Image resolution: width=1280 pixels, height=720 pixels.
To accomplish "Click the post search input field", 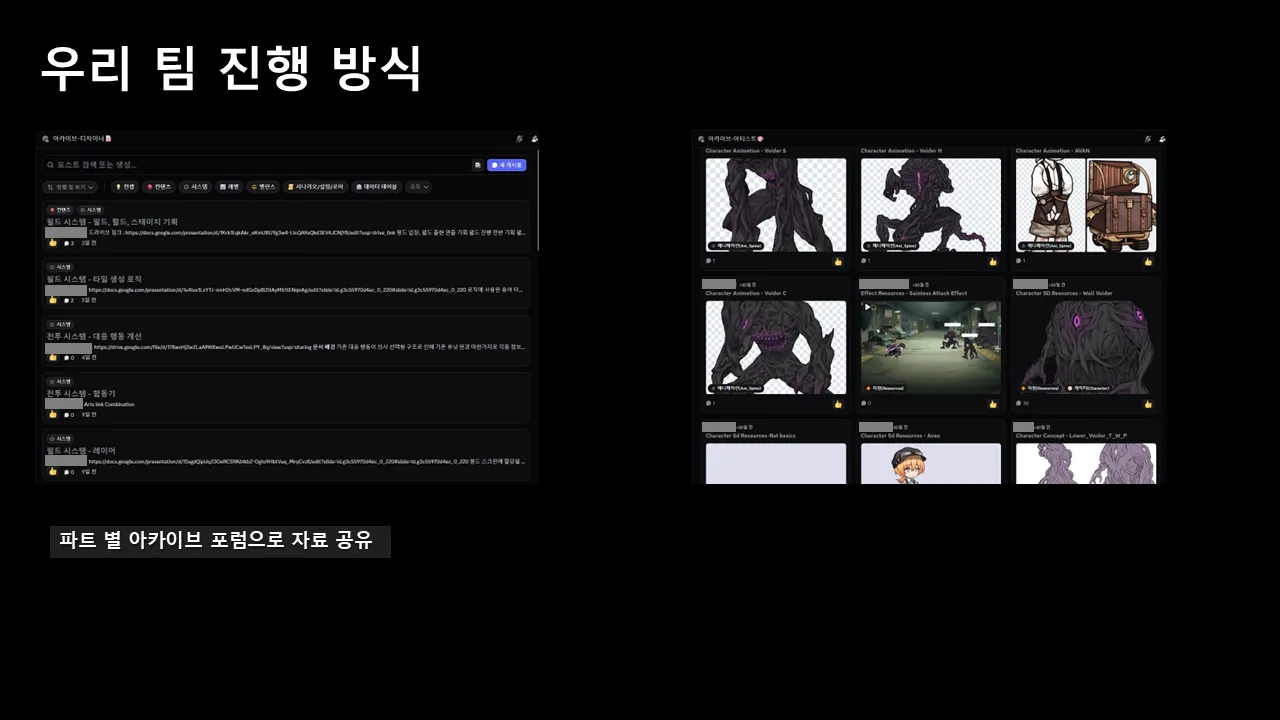I will pyautogui.click(x=255, y=164).
